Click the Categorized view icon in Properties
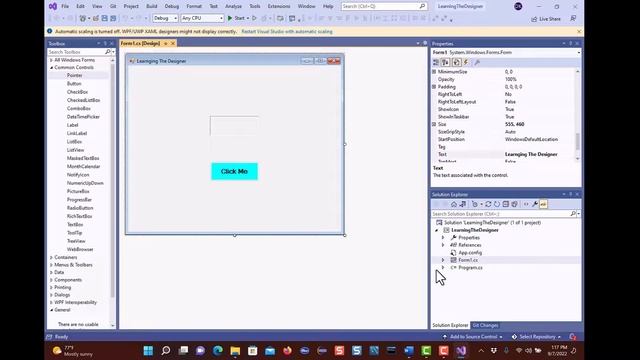The width and height of the screenshot is (640, 360). [436, 62]
